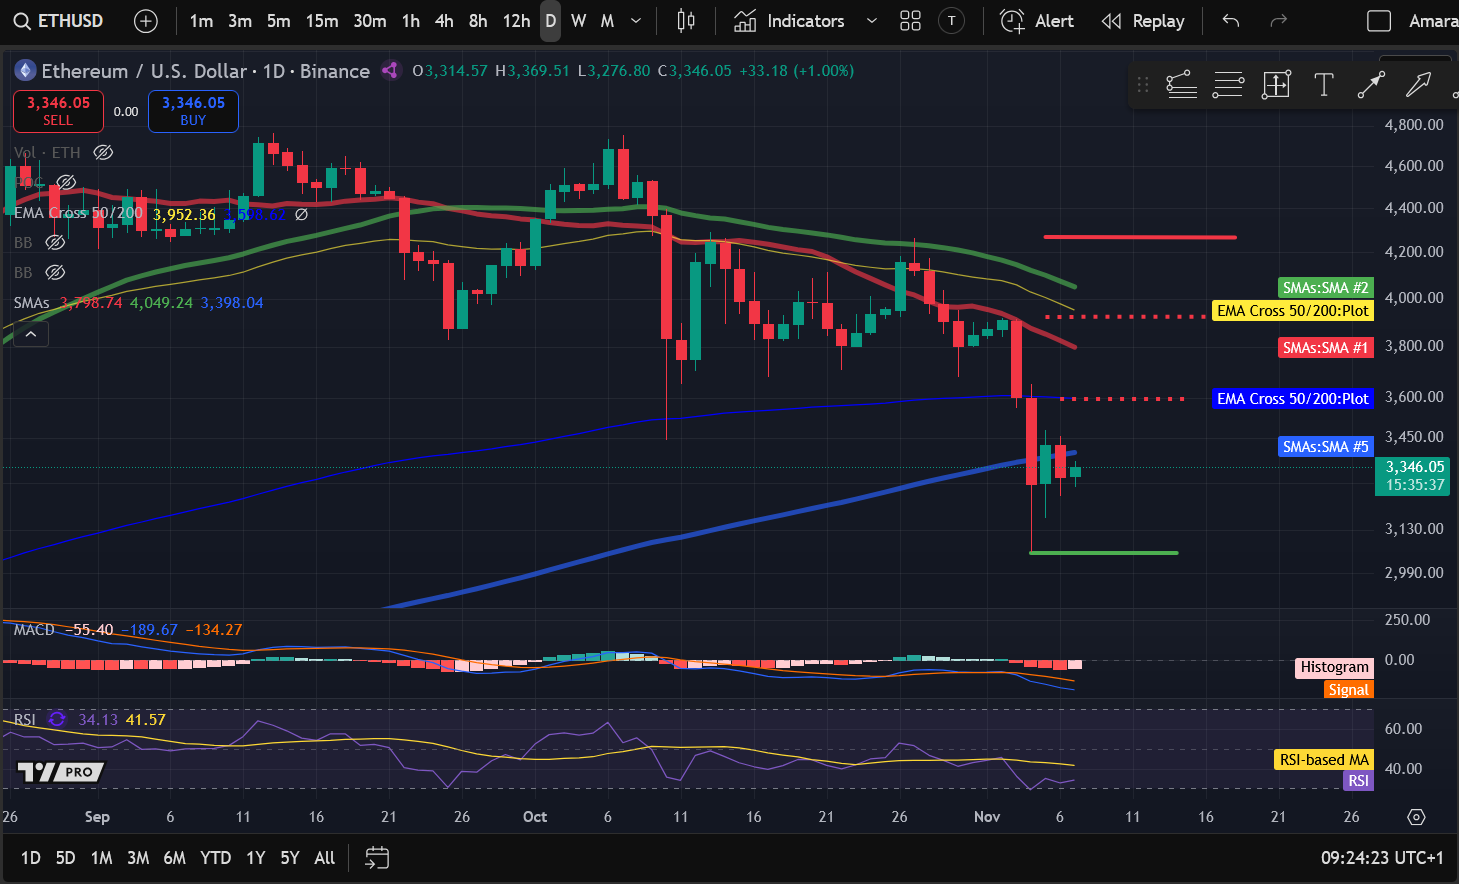Click the redo arrow icon

pos(1278,20)
